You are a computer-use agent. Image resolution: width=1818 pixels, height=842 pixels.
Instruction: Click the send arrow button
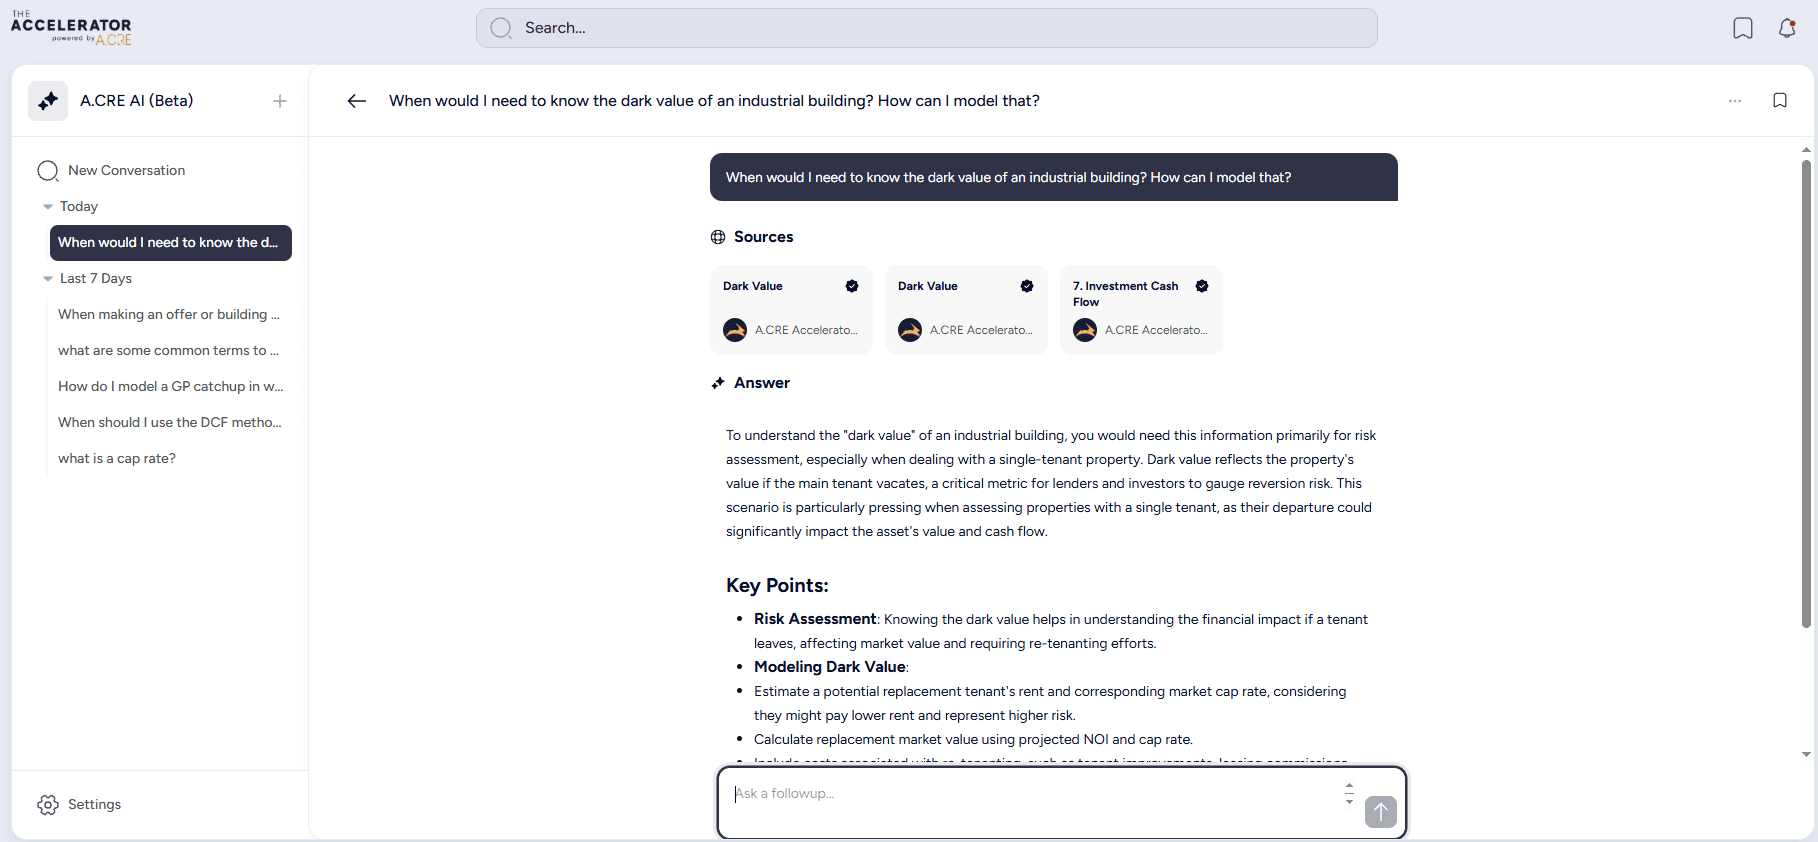1380,811
